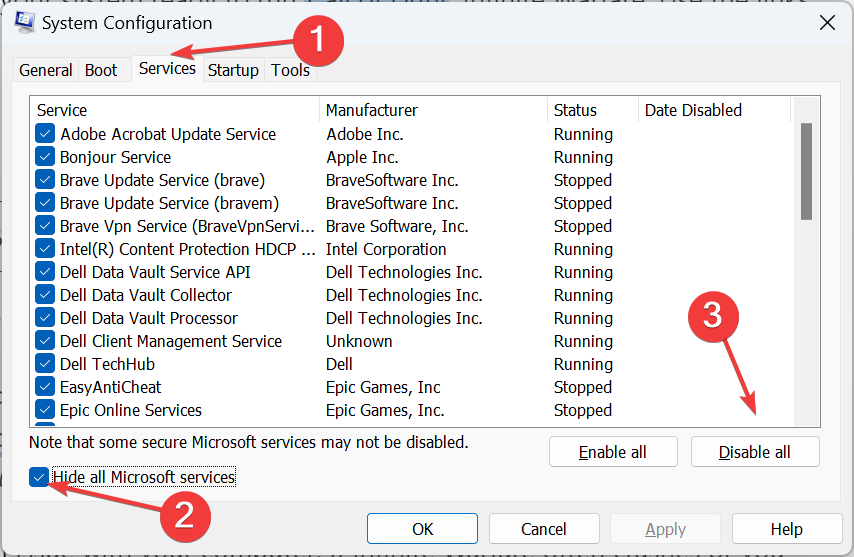Click the Date Disabled column header
Screen dimensions: 854x557
point(714,110)
